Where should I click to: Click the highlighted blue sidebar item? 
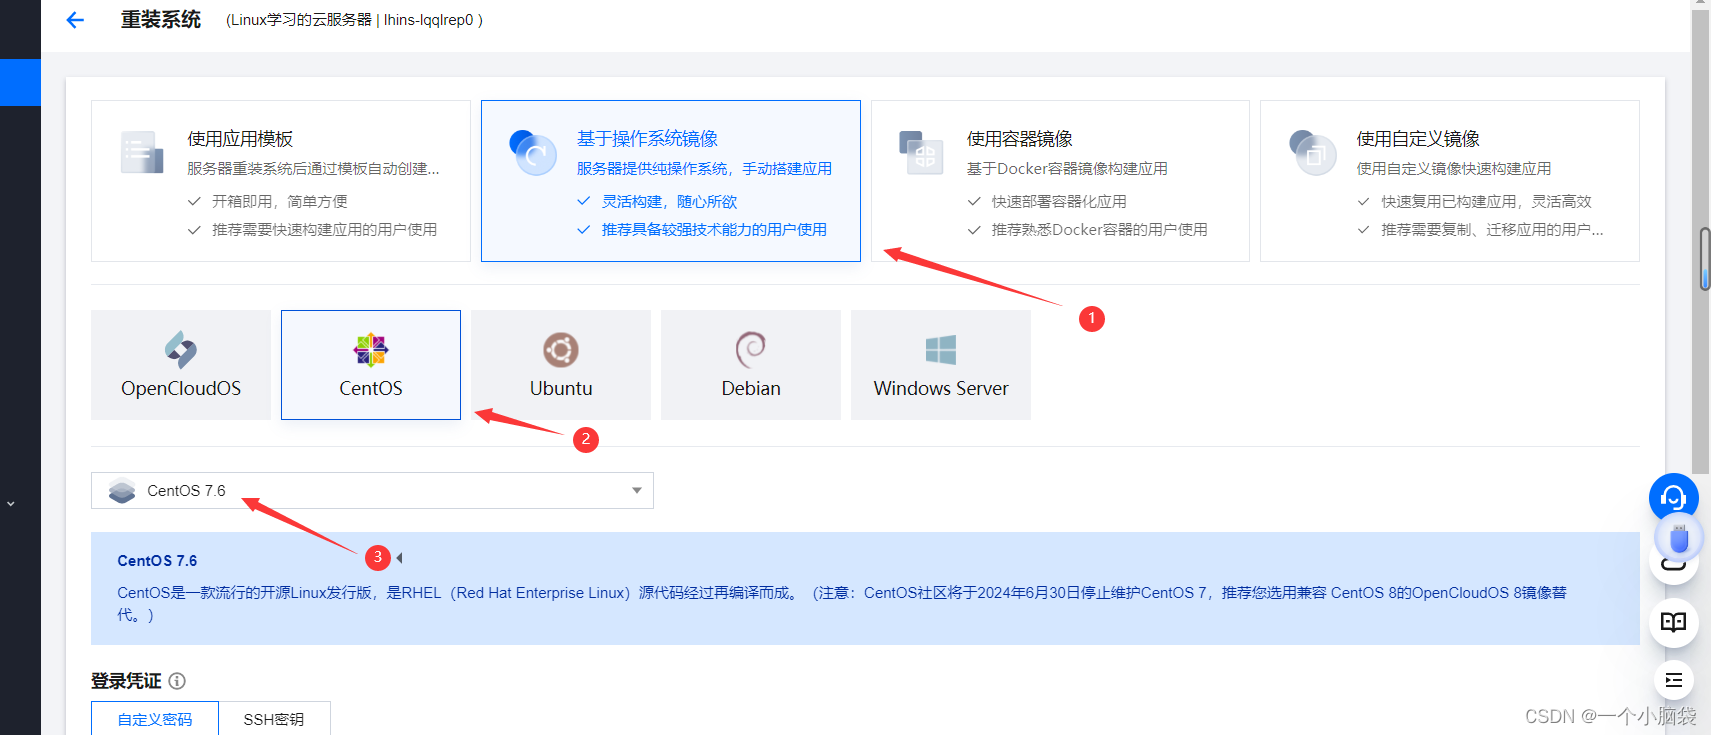point(20,82)
